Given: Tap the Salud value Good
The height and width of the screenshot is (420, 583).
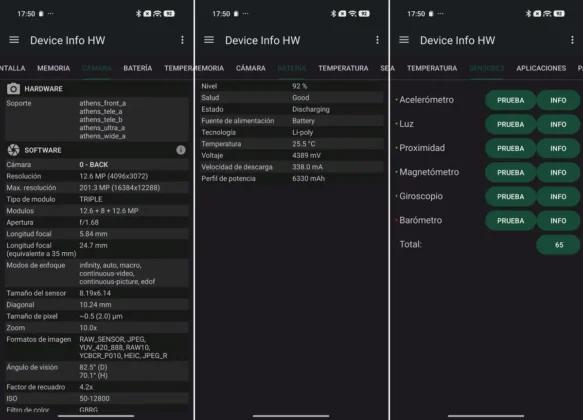Looking at the screenshot, I should point(300,98).
